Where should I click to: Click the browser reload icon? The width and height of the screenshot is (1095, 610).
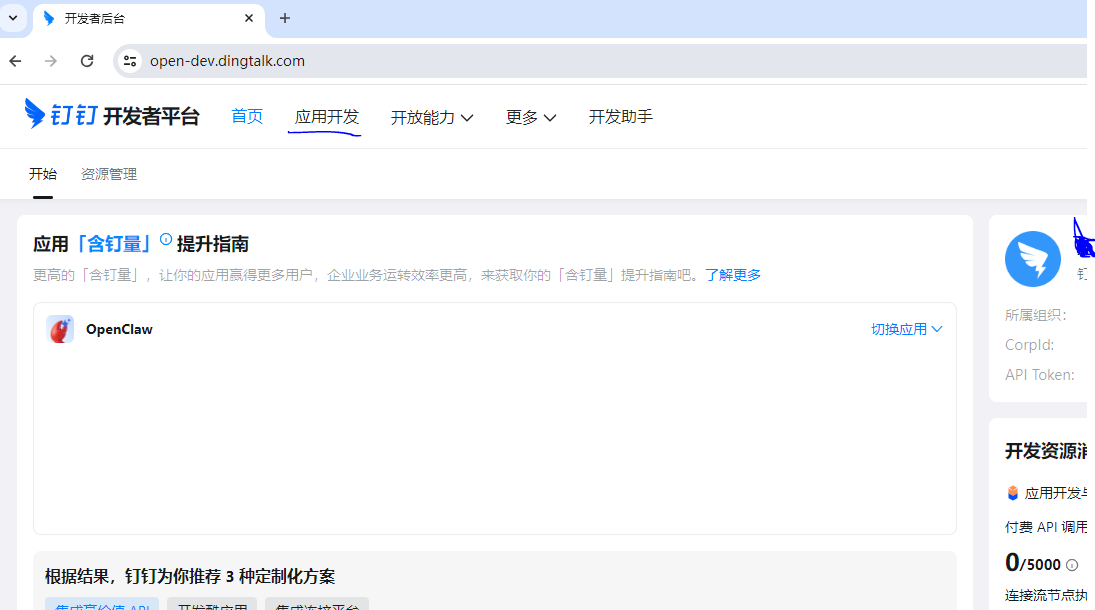pos(87,60)
